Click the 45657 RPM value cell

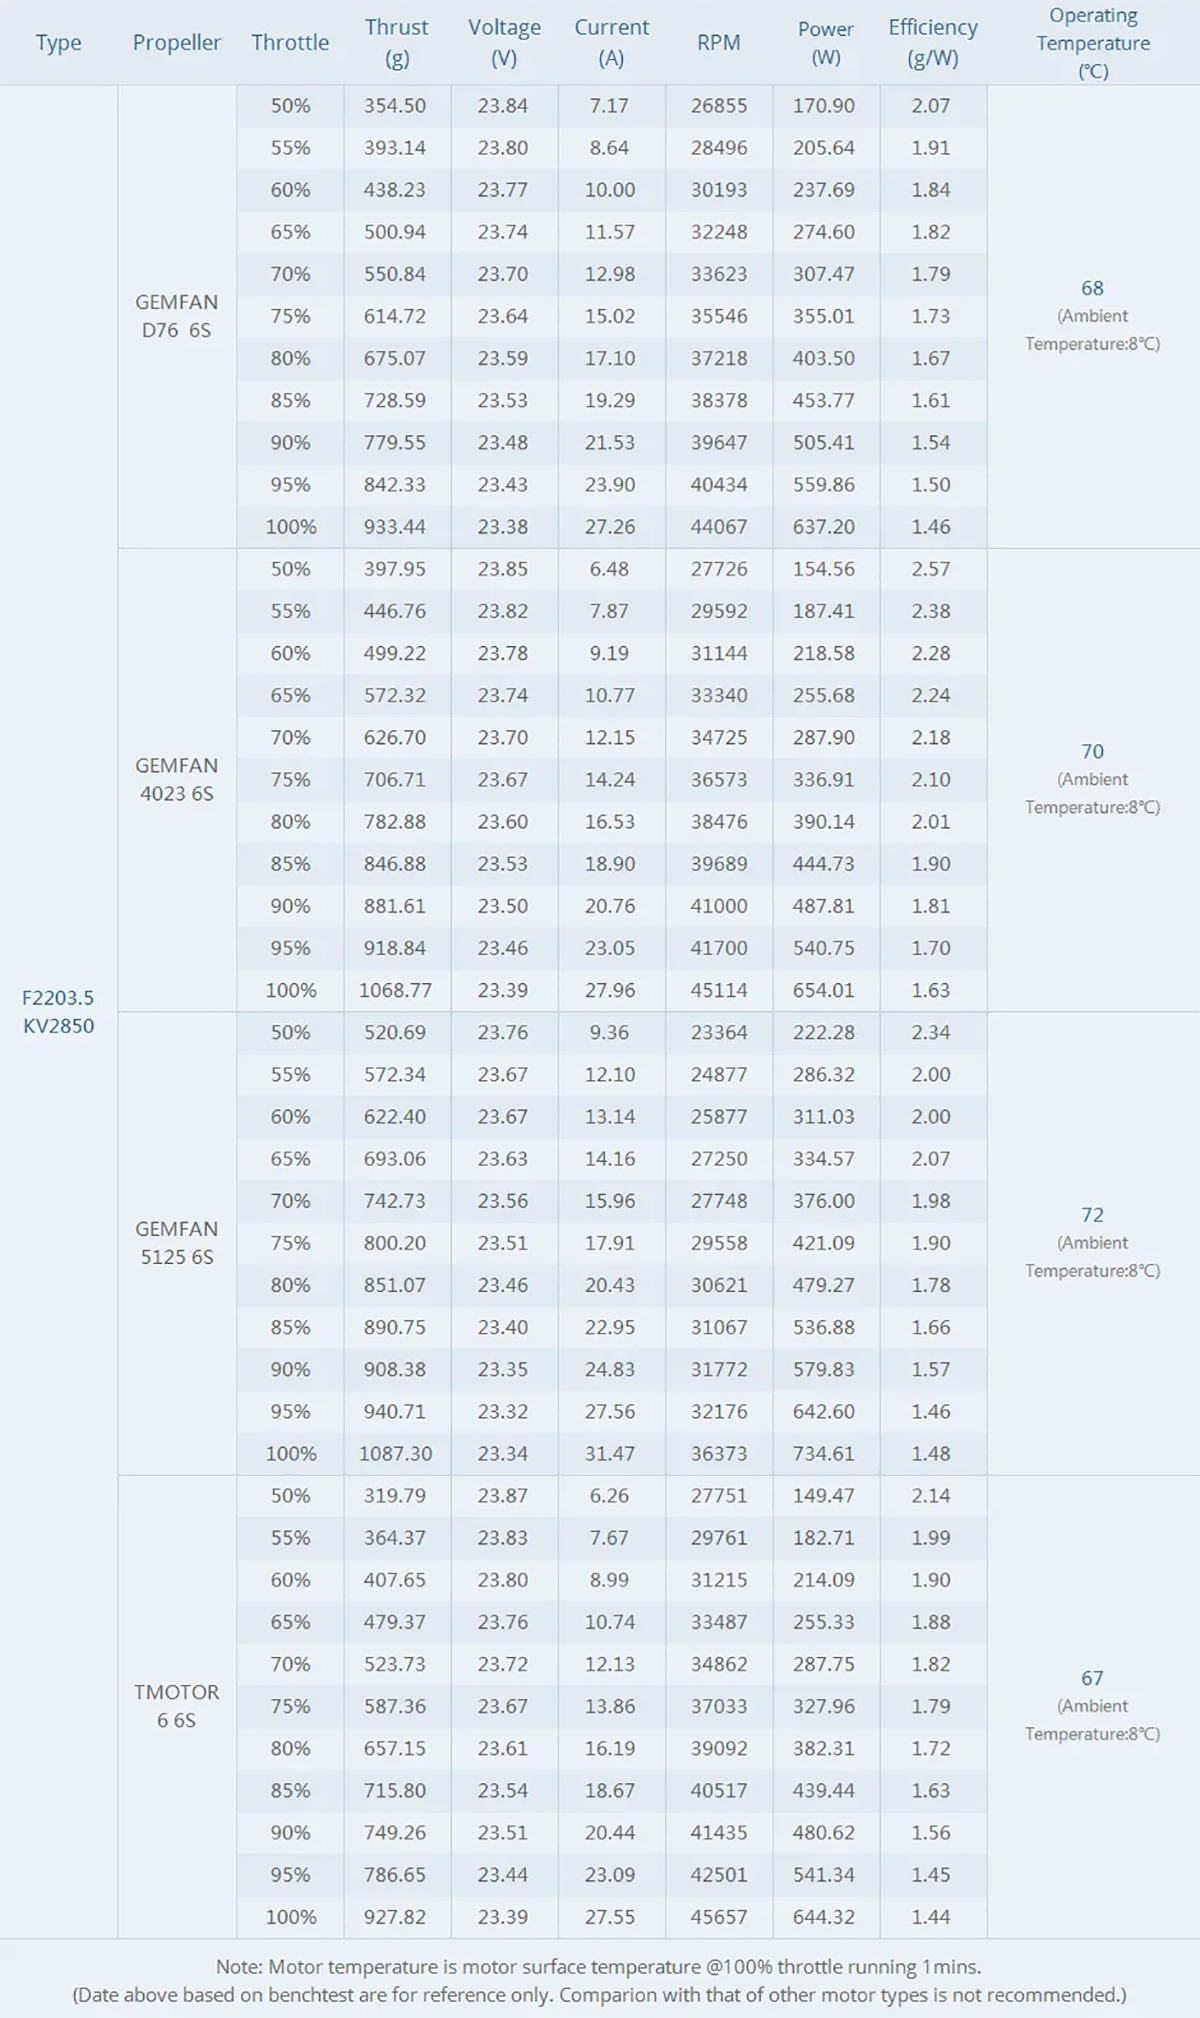tap(718, 1917)
